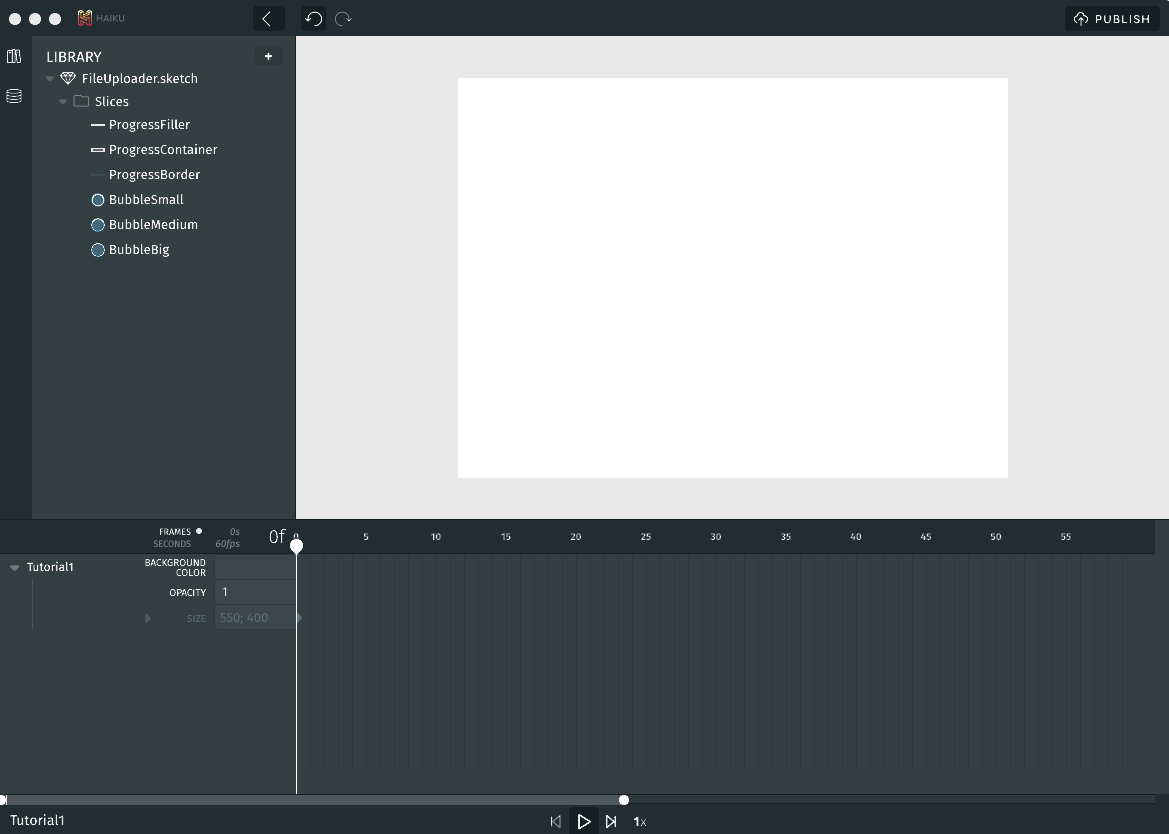The image size is (1169, 834).
Task: Switch timeline units to SECONDS
Action: tap(172, 544)
